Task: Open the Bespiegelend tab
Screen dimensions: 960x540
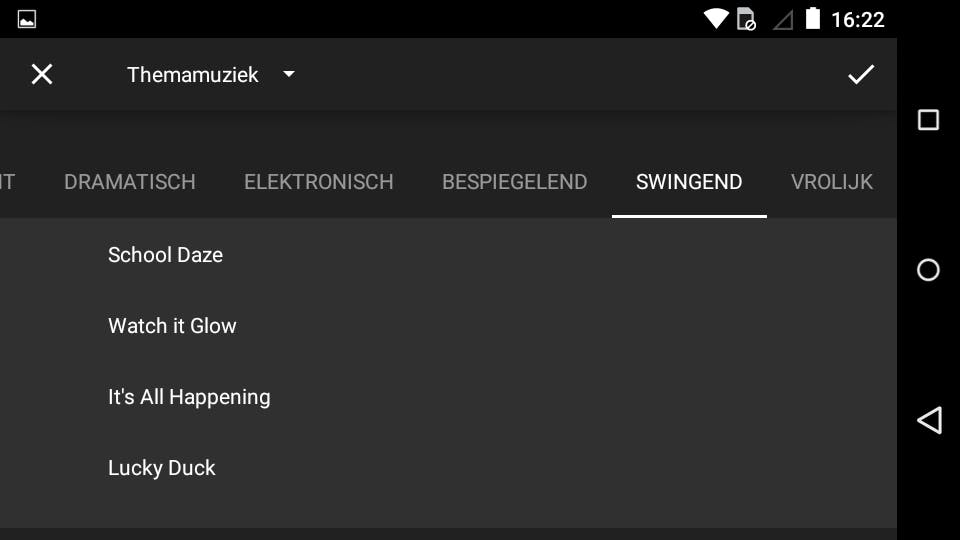Action: tap(515, 182)
